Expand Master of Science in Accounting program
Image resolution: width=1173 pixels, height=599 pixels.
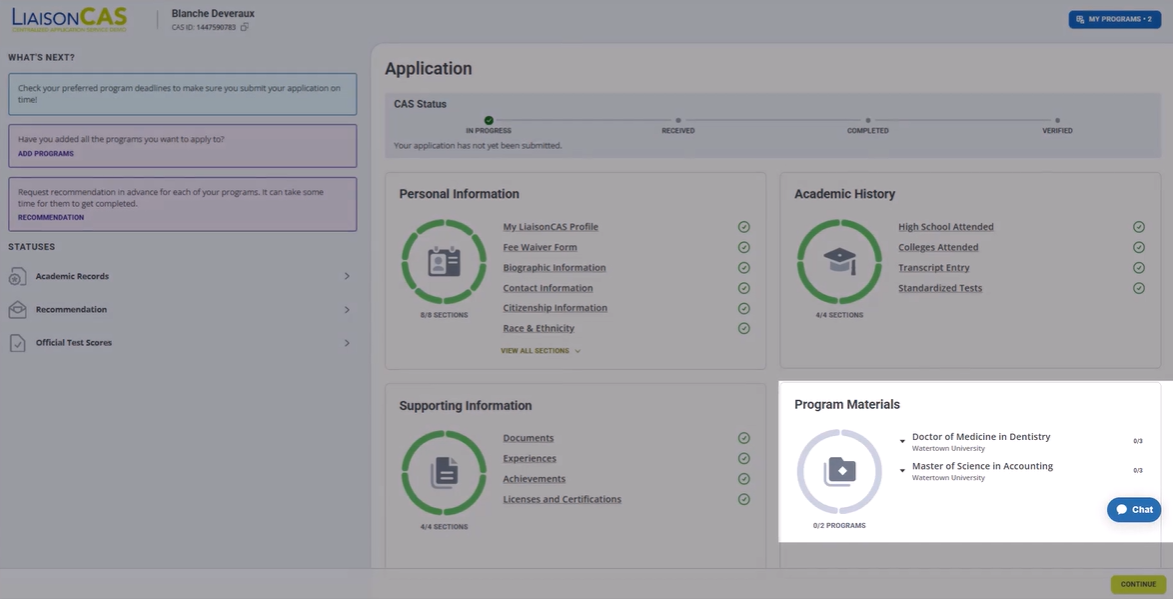click(902, 470)
